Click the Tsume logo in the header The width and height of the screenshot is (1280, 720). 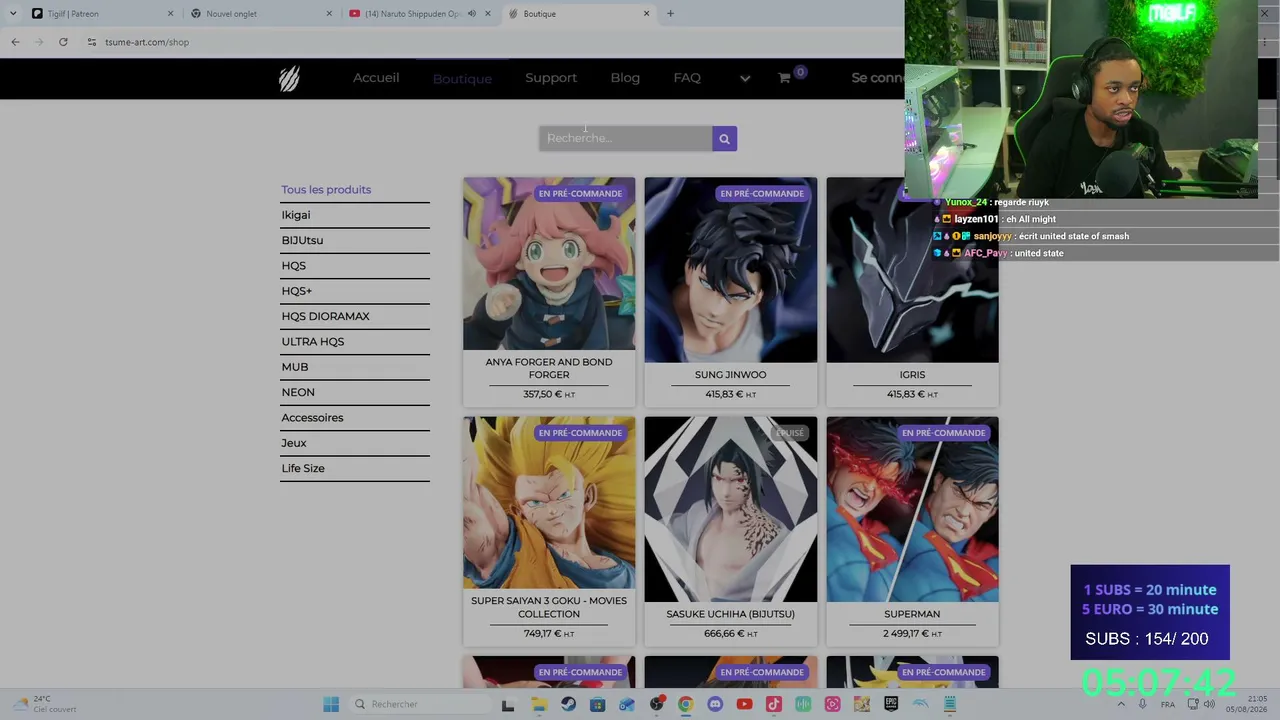[x=289, y=78]
